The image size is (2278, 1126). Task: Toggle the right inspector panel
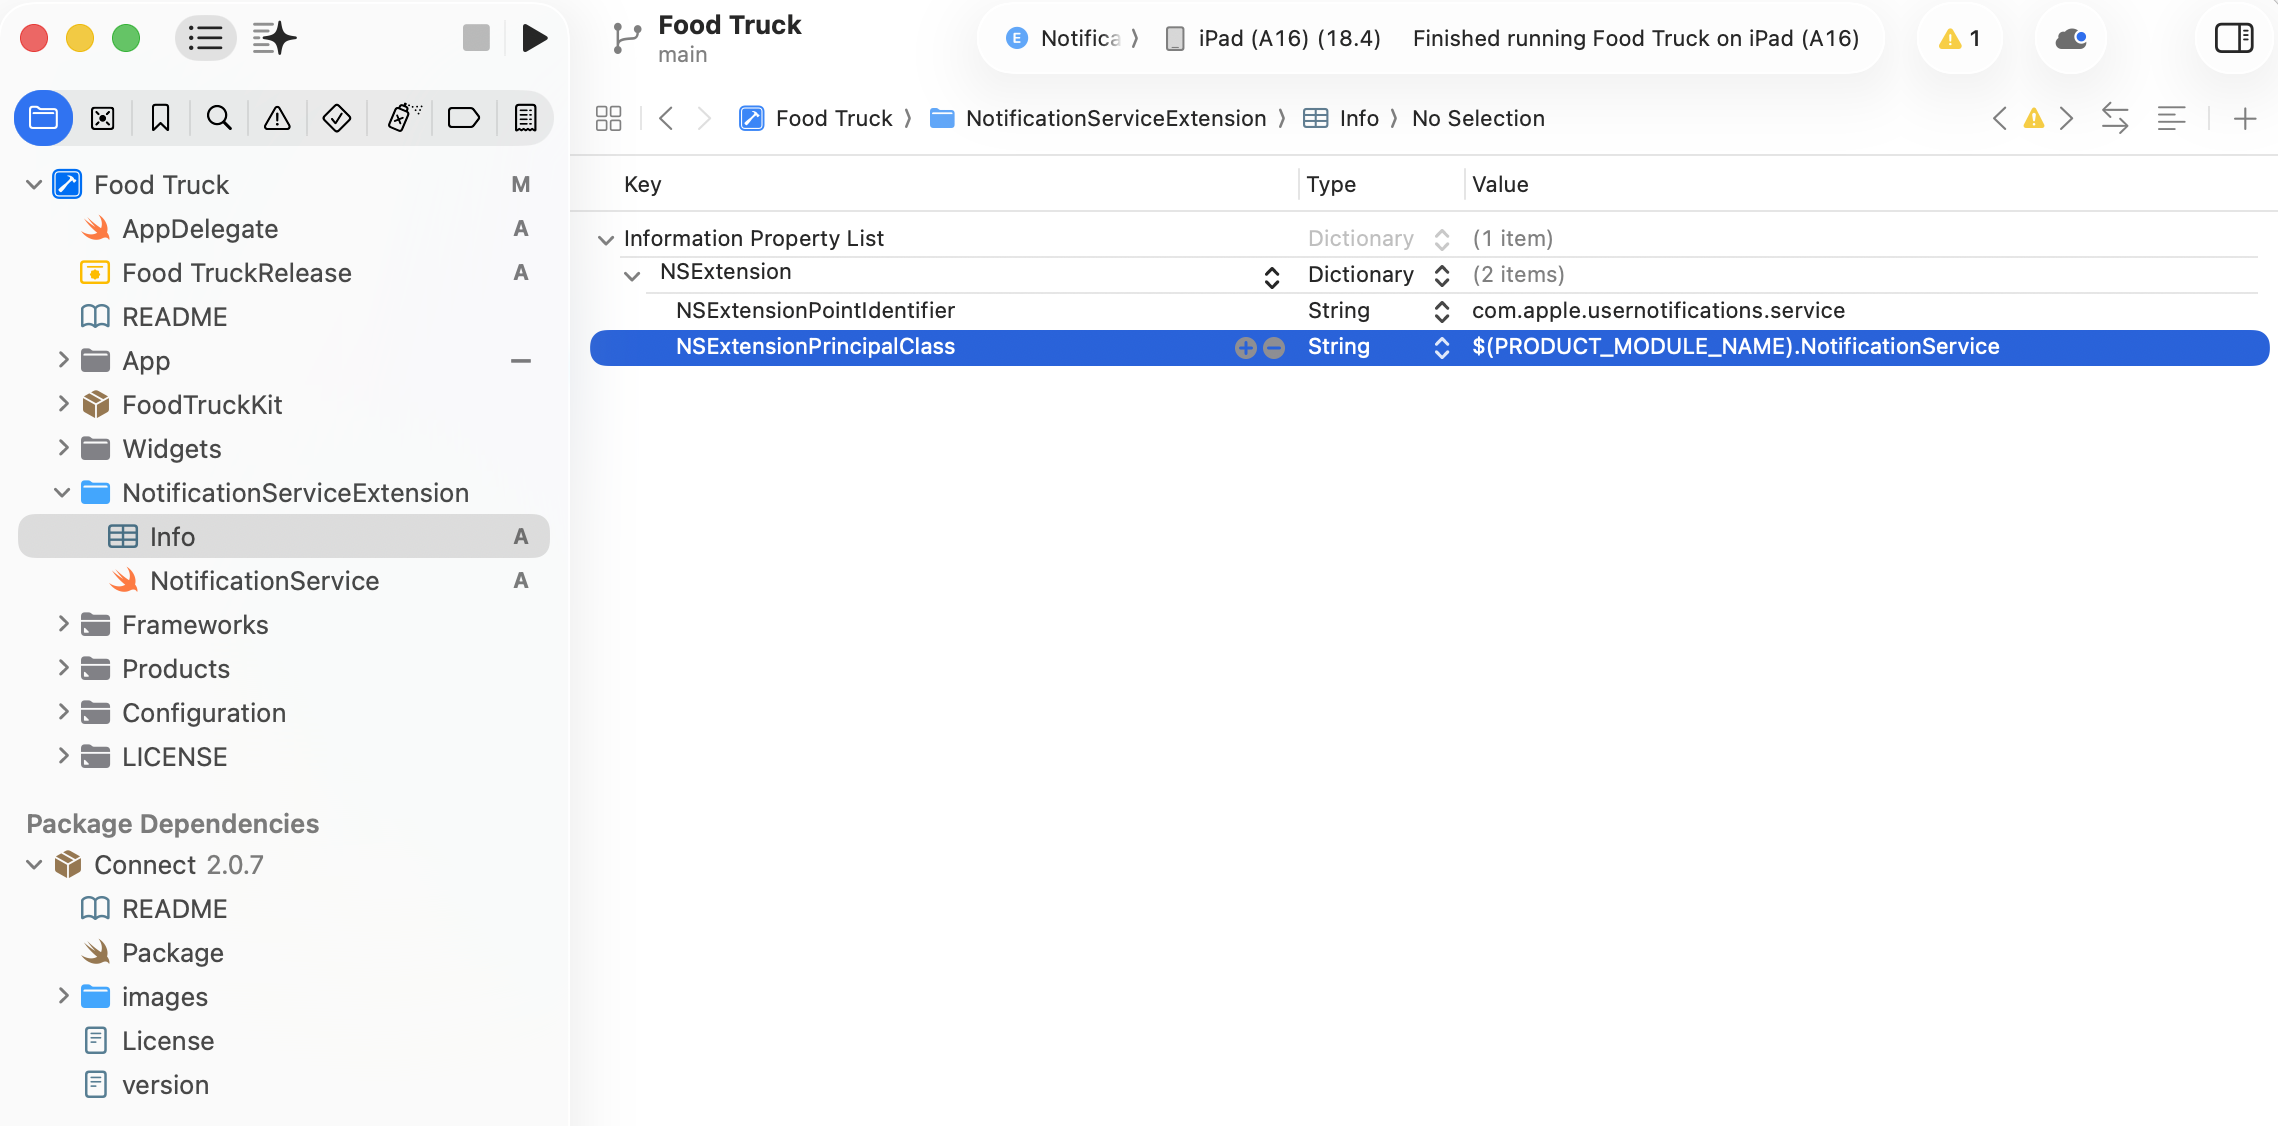click(2233, 38)
